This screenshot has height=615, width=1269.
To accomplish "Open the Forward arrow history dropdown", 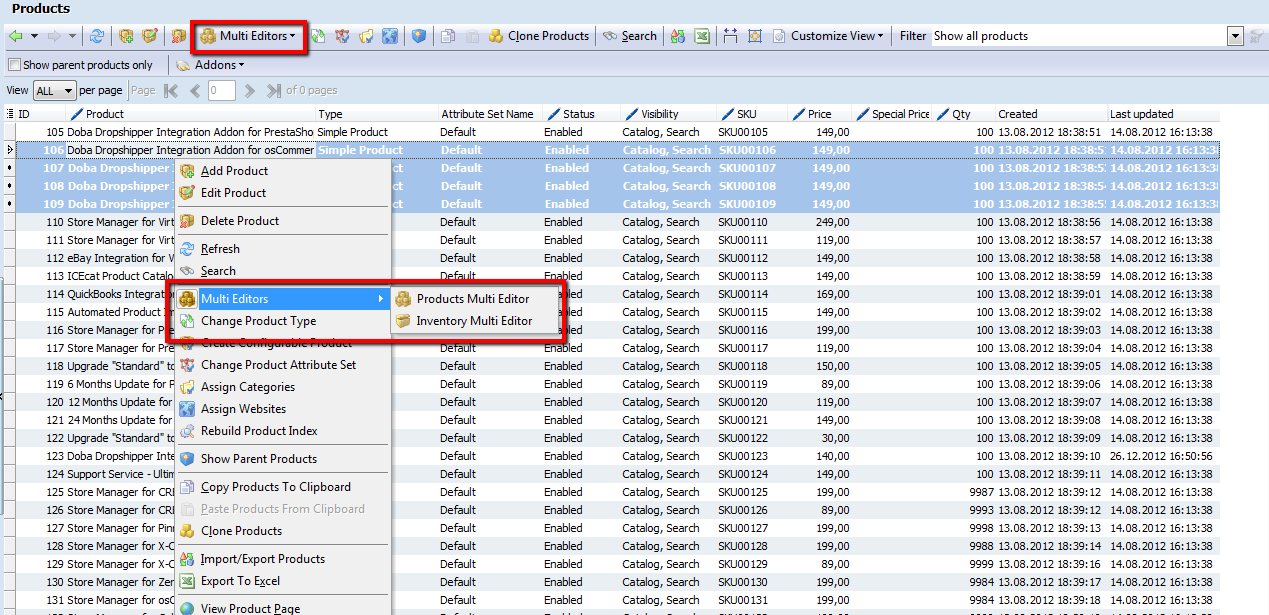I will [x=72, y=36].
